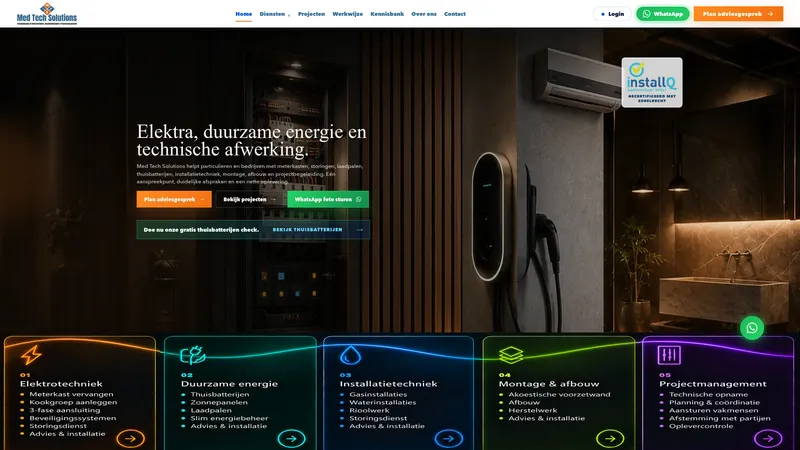Click the sliders Projectmanagement icon
800x450 pixels.
click(669, 355)
